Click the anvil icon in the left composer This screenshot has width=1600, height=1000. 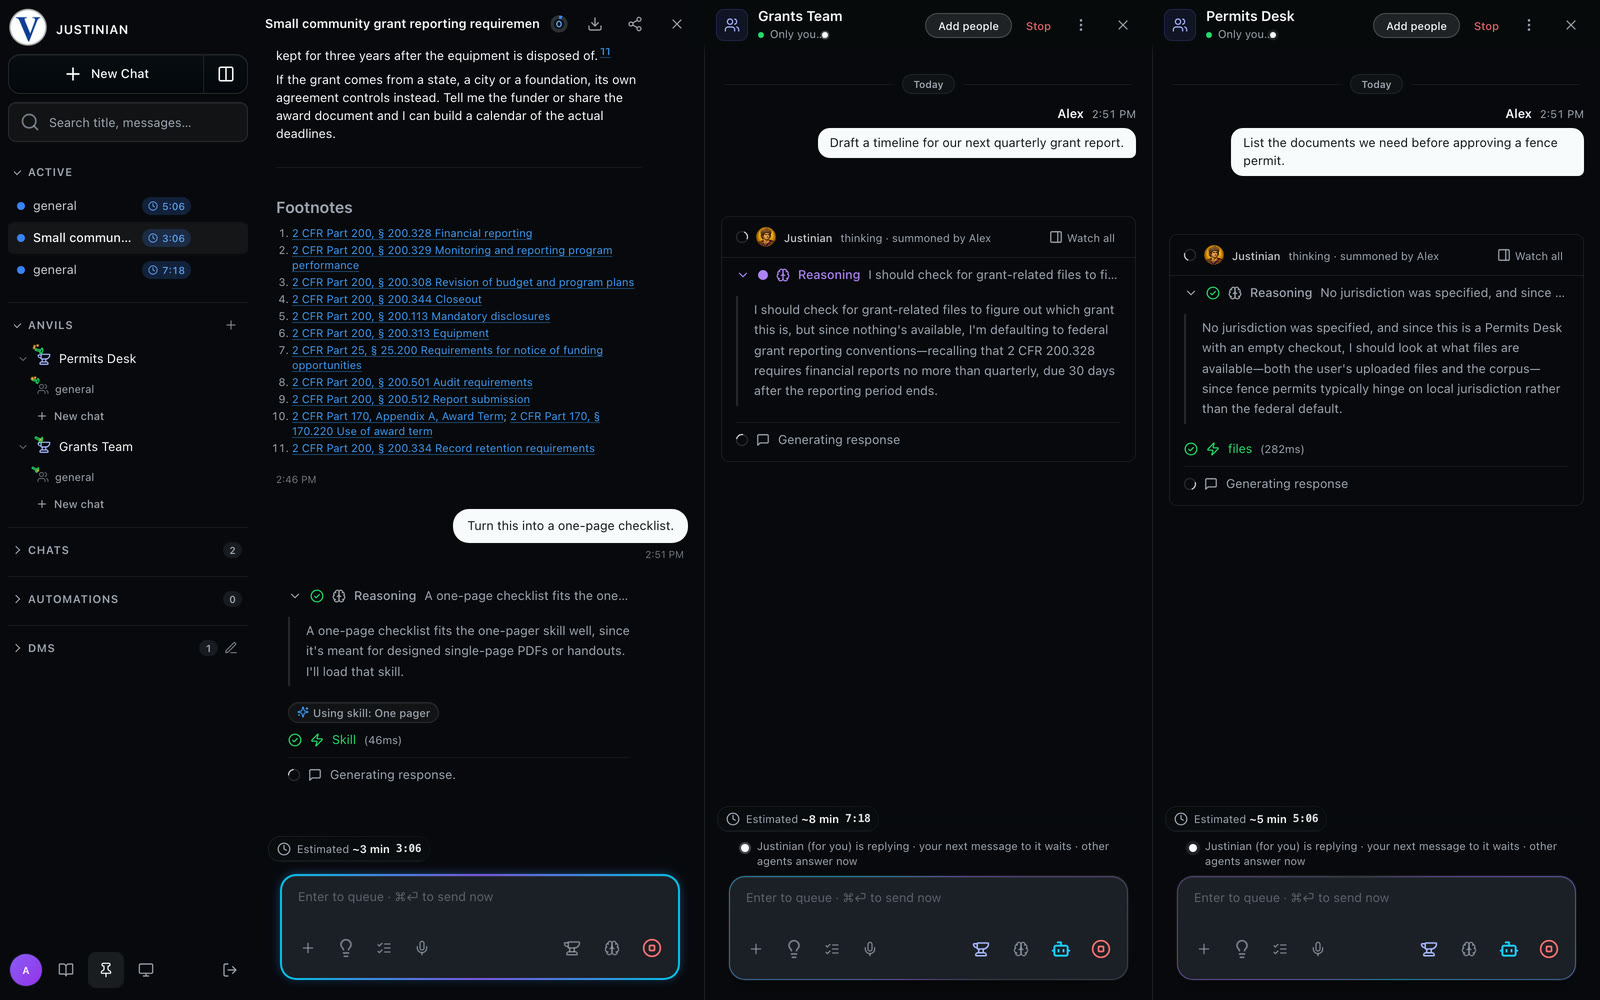572,948
